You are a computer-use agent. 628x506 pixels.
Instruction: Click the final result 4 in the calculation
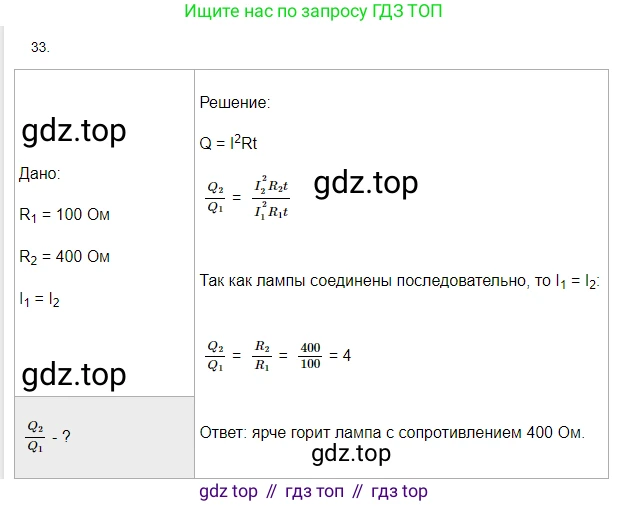(x=346, y=355)
